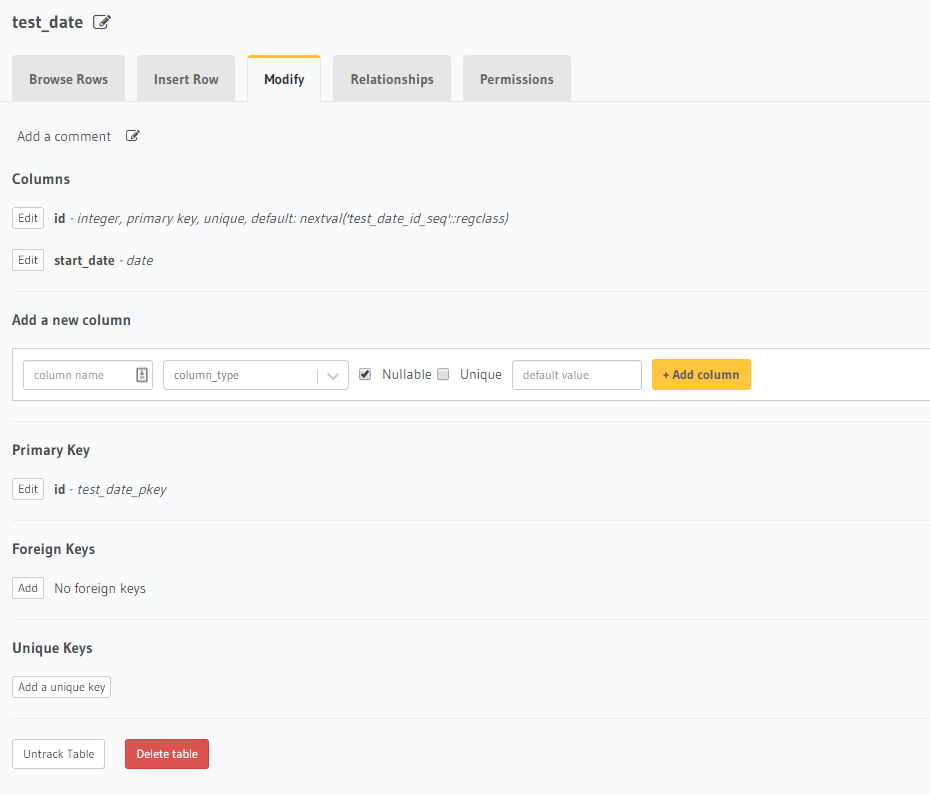Click the small icon inside column name field

(141, 374)
